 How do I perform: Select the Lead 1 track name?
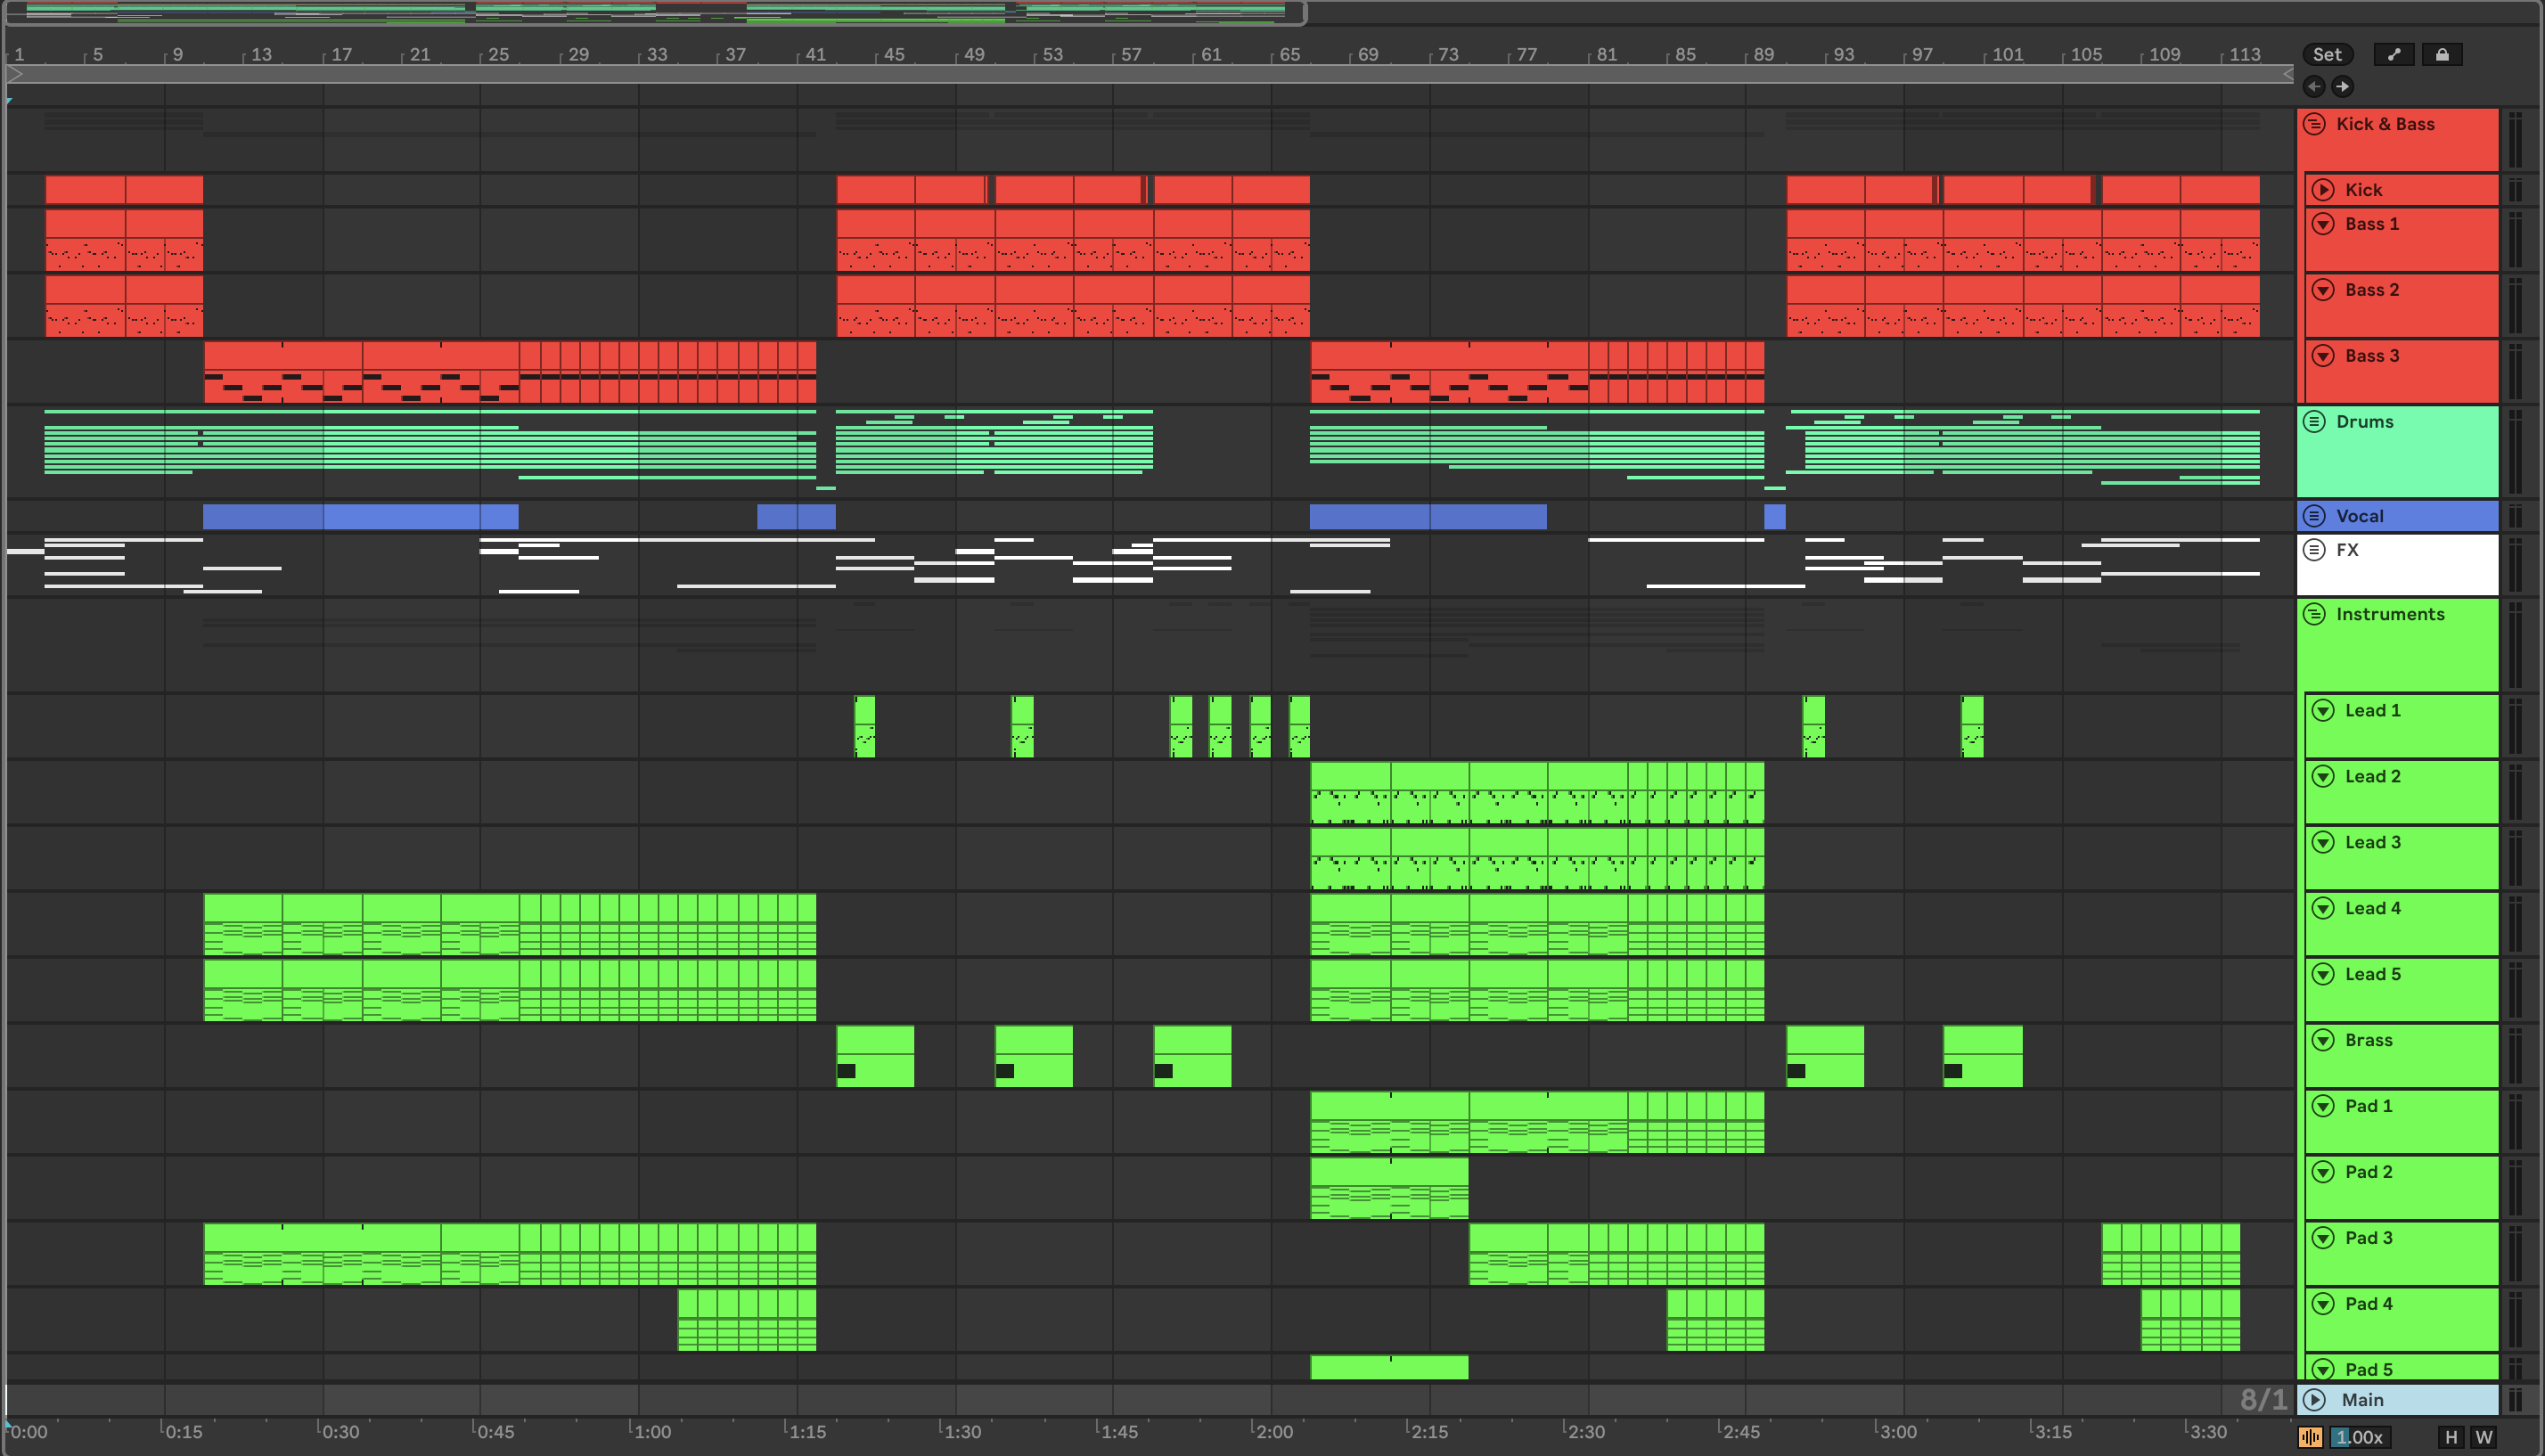point(2372,710)
